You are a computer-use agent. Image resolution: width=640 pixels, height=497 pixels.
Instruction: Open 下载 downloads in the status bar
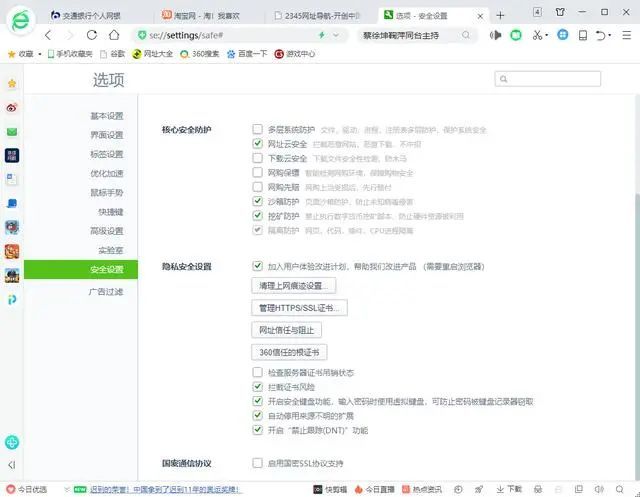pyautogui.click(x=509, y=489)
